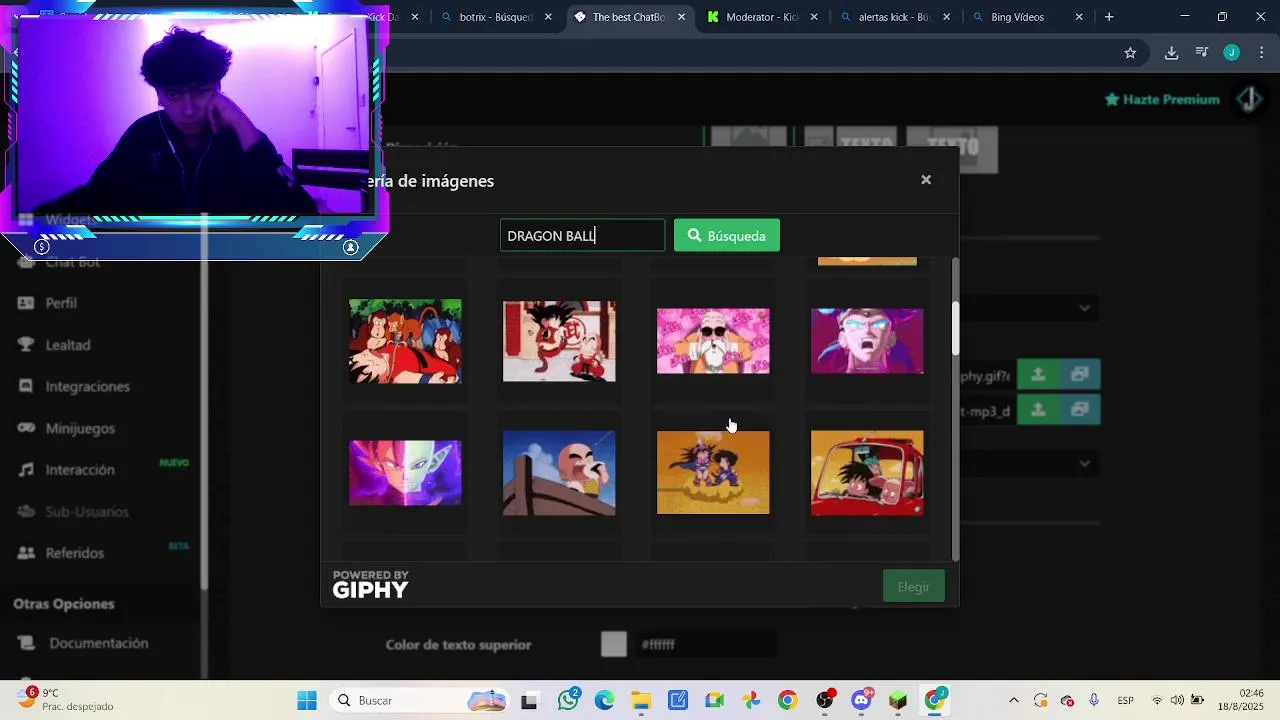Click the gallery vertical scrollbar thumb
1280x720 pixels.
(955, 328)
